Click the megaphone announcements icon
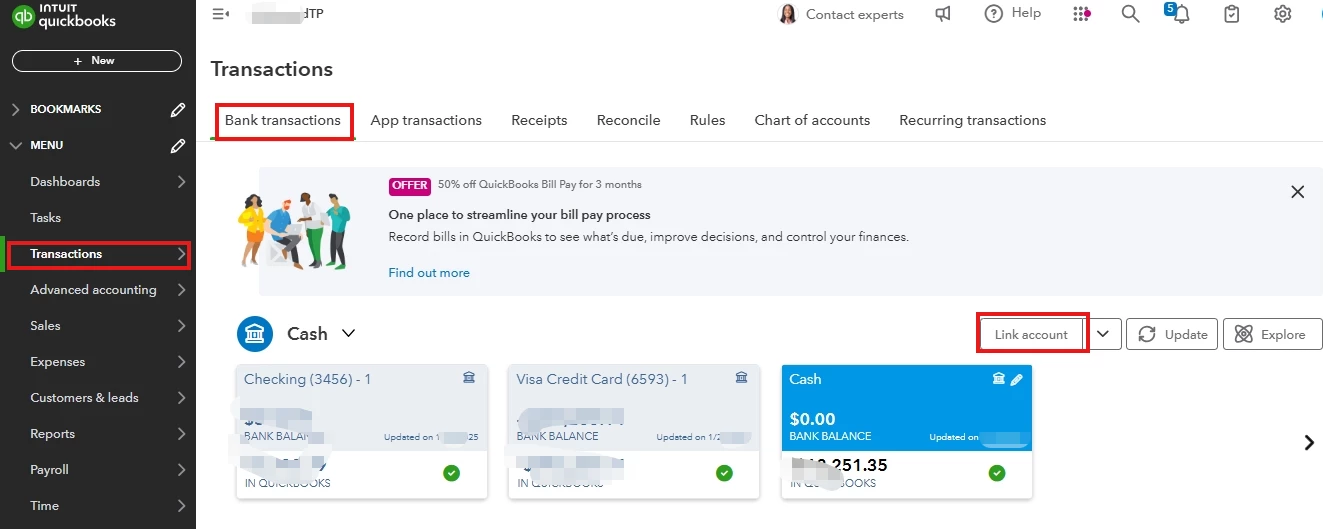The height and width of the screenshot is (529, 1323). point(943,14)
